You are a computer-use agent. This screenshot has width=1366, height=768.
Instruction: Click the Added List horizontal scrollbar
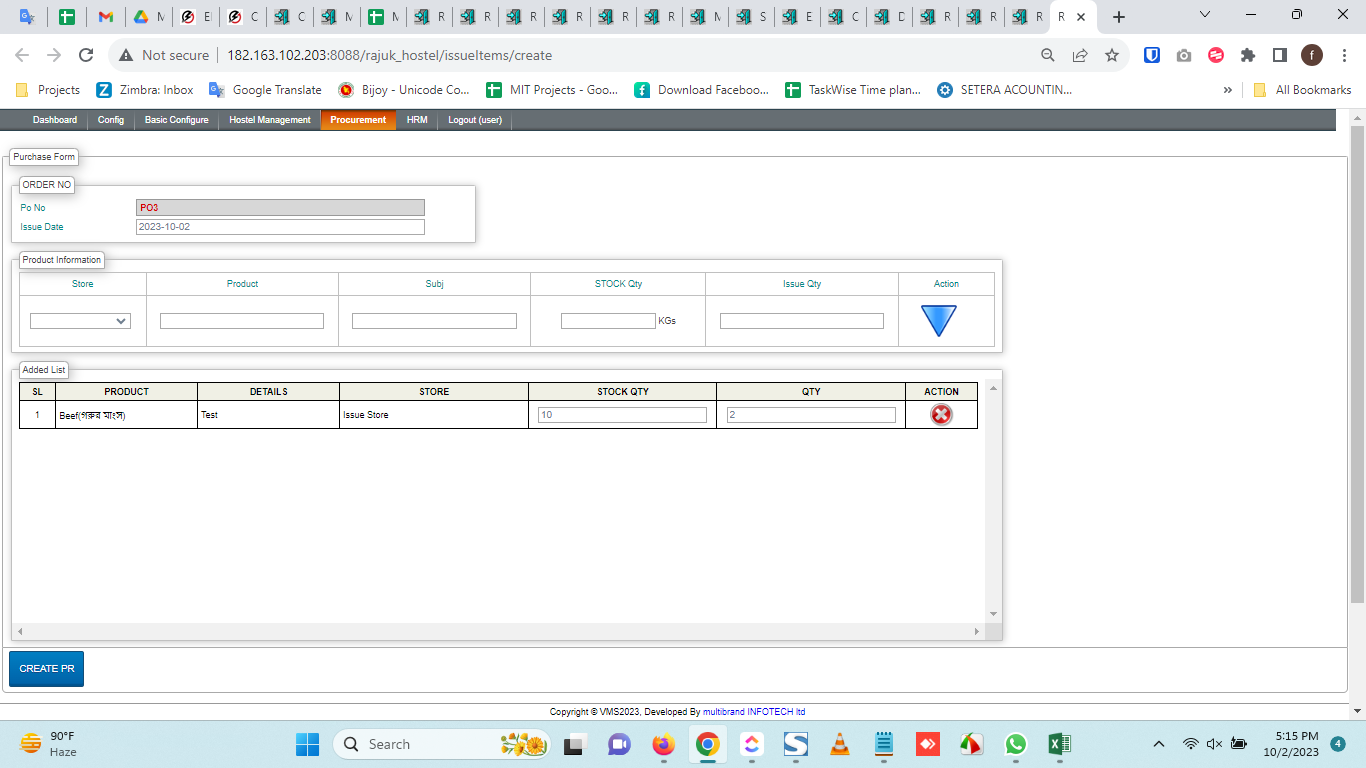(500, 632)
